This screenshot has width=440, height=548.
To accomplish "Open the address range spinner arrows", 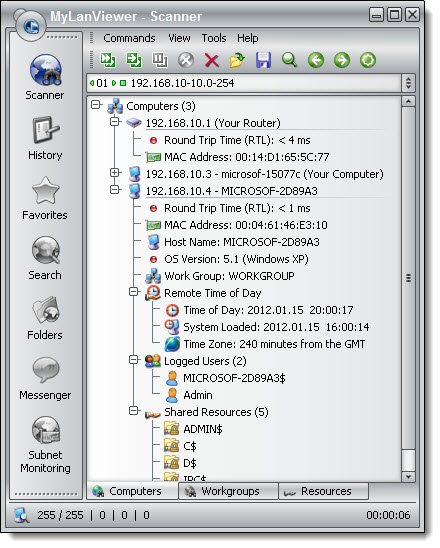I will pyautogui.click(x=408, y=83).
